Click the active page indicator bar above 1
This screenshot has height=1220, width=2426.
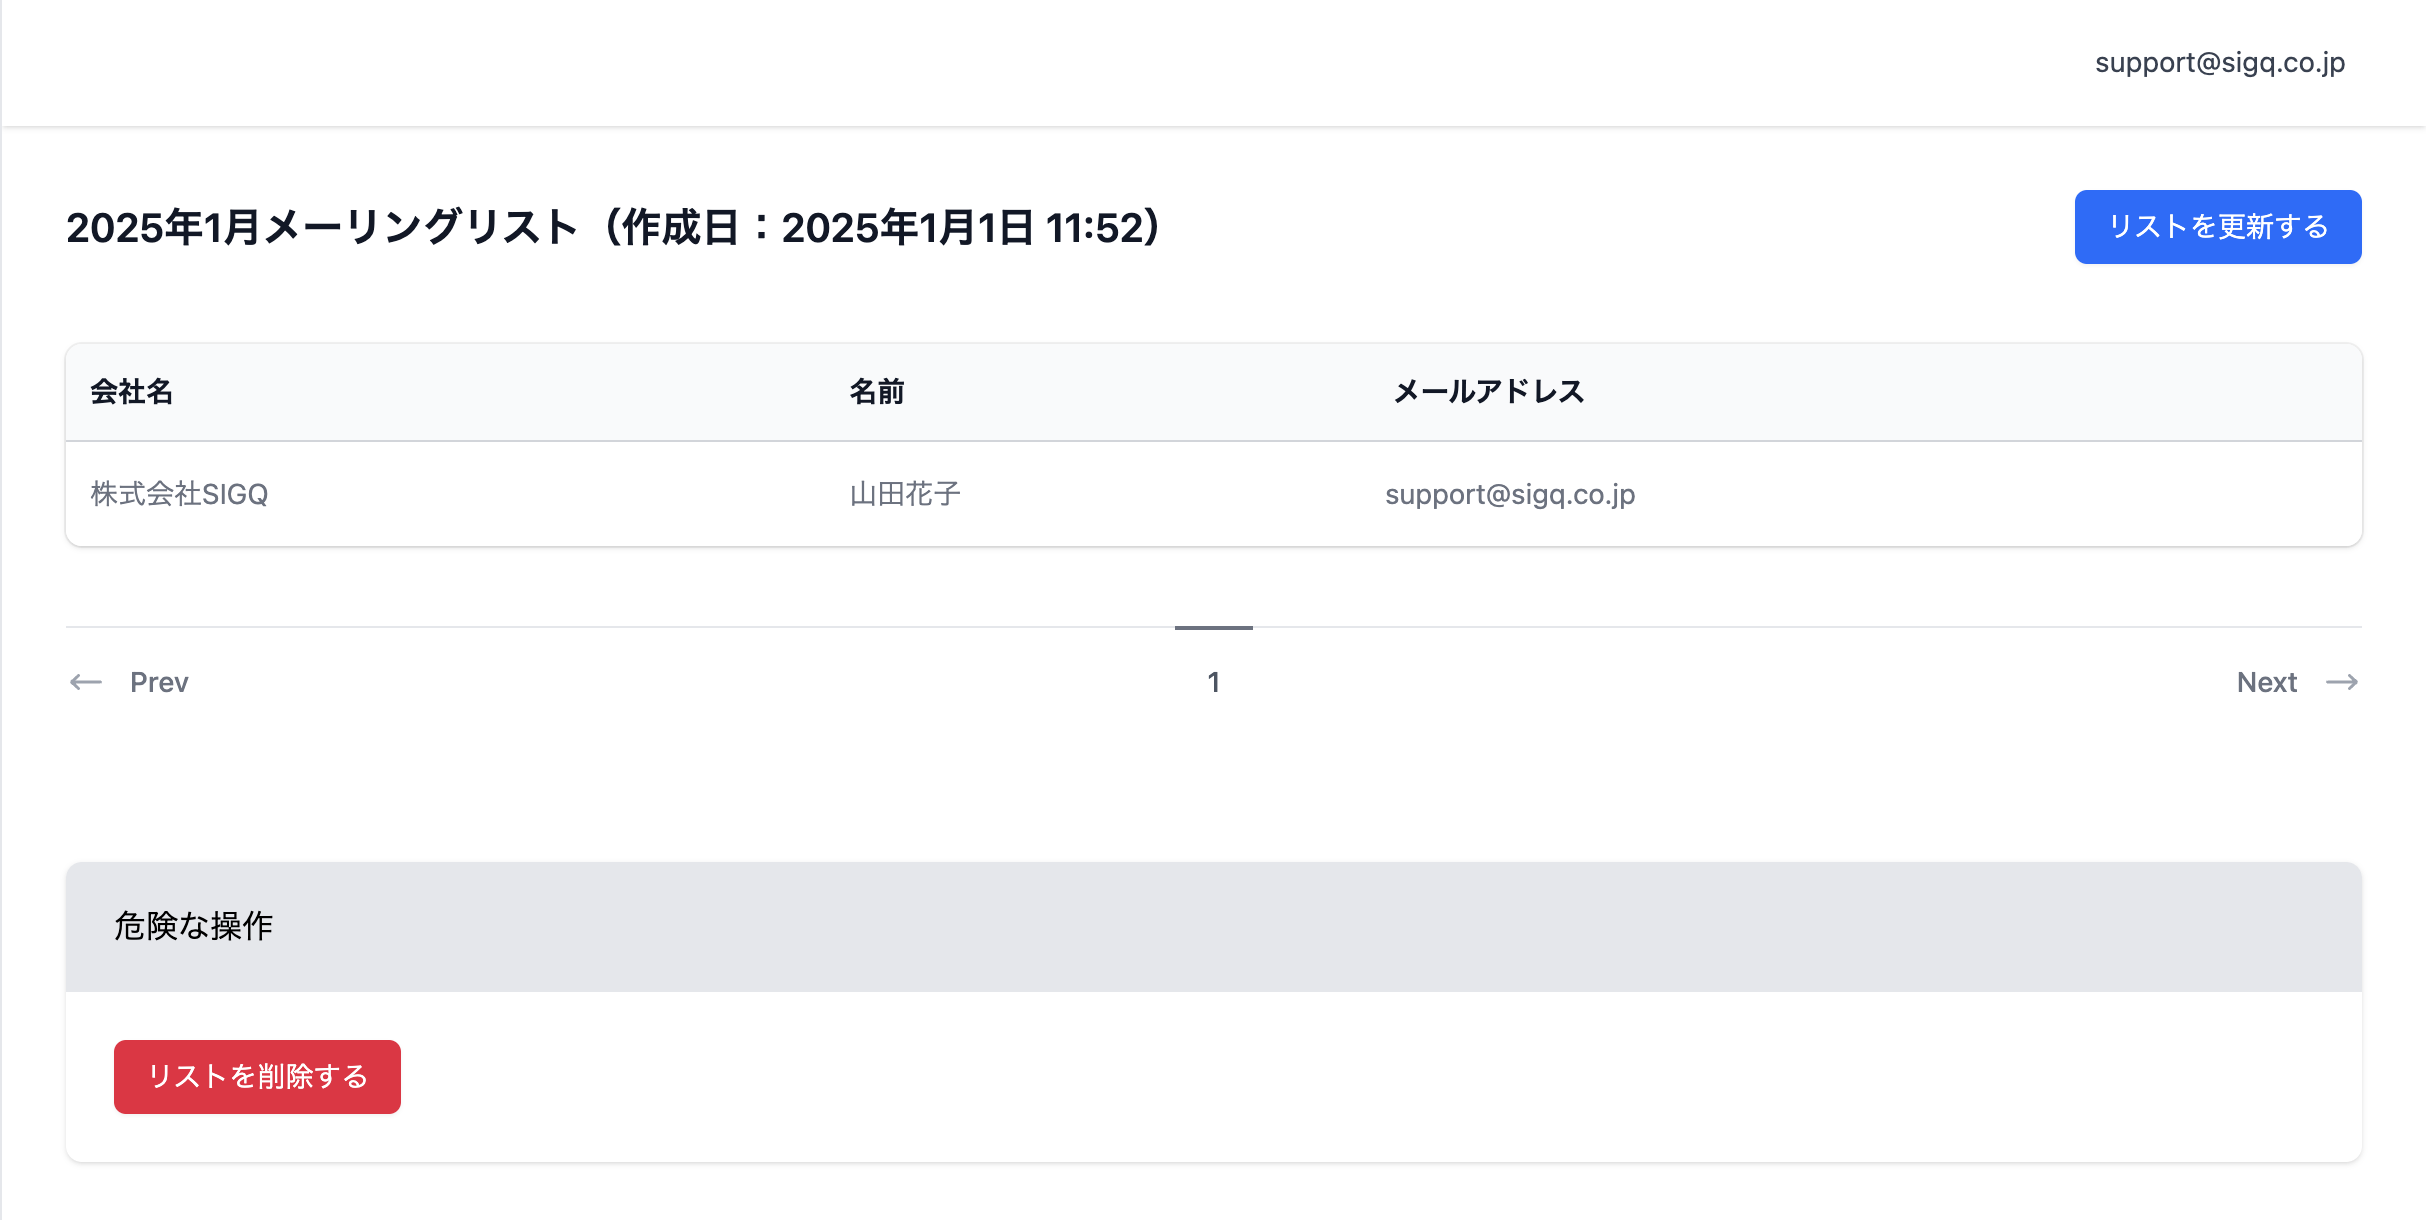[x=1213, y=628]
